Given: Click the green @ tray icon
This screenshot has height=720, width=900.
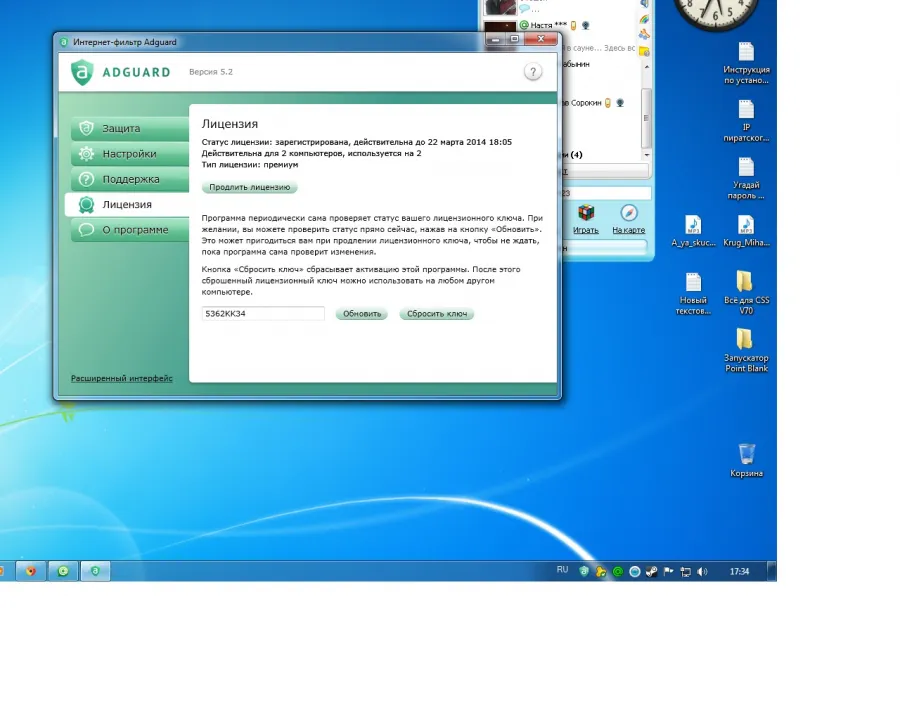Looking at the screenshot, I should coord(618,572).
